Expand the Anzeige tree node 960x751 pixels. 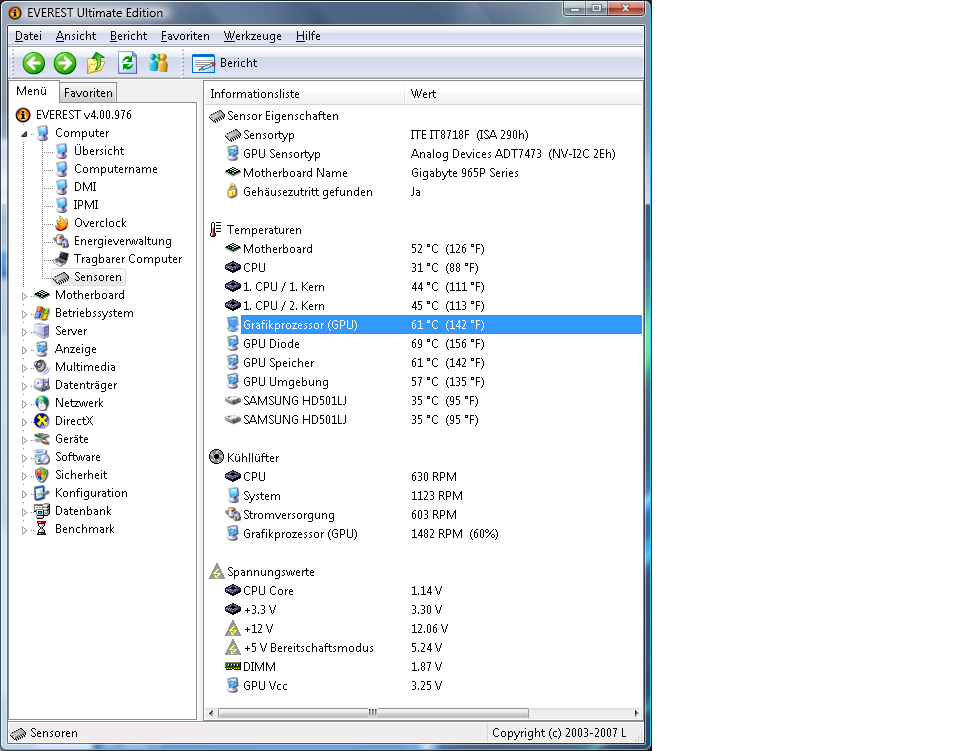coord(24,350)
